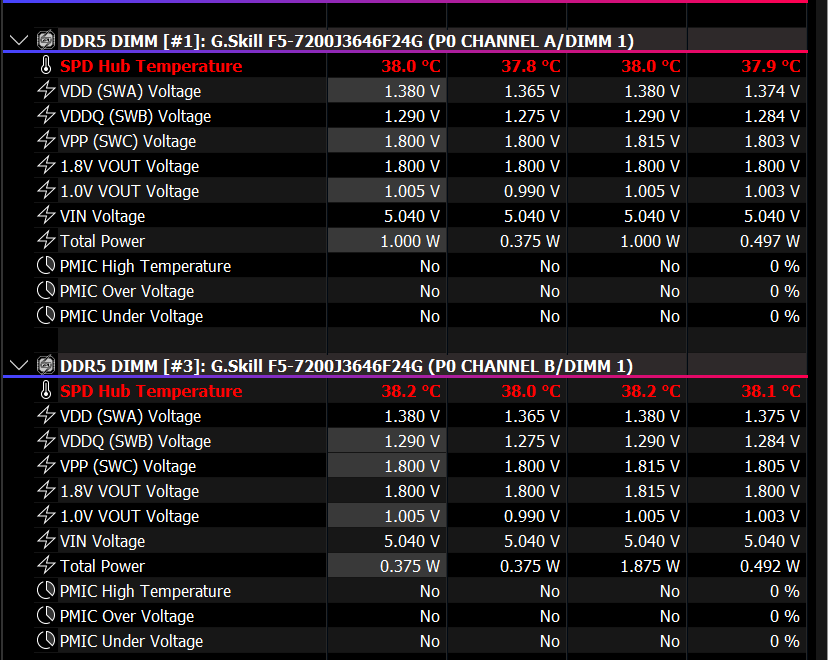Select the 'DDR5 DIMM [#3]: G.Skill F5-7200J3646F24G' header text
The image size is (828, 660).
point(241,366)
